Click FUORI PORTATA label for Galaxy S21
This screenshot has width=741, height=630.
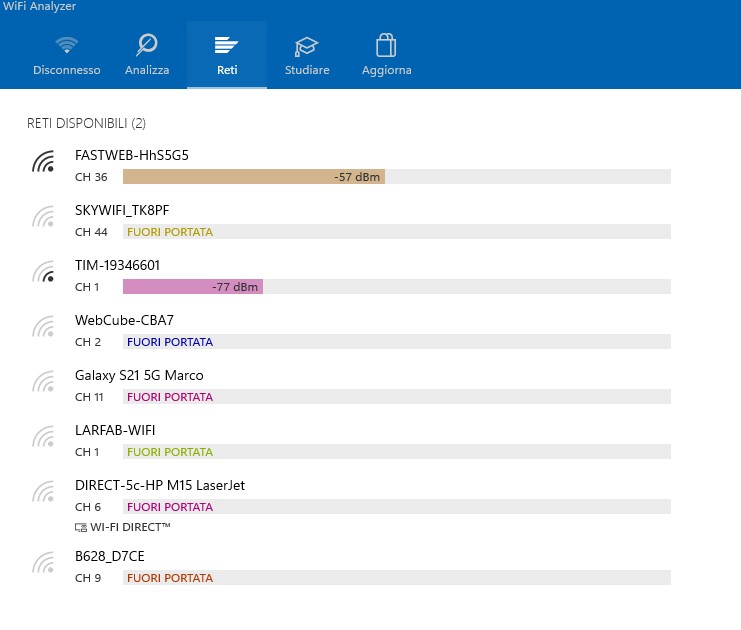coord(170,397)
